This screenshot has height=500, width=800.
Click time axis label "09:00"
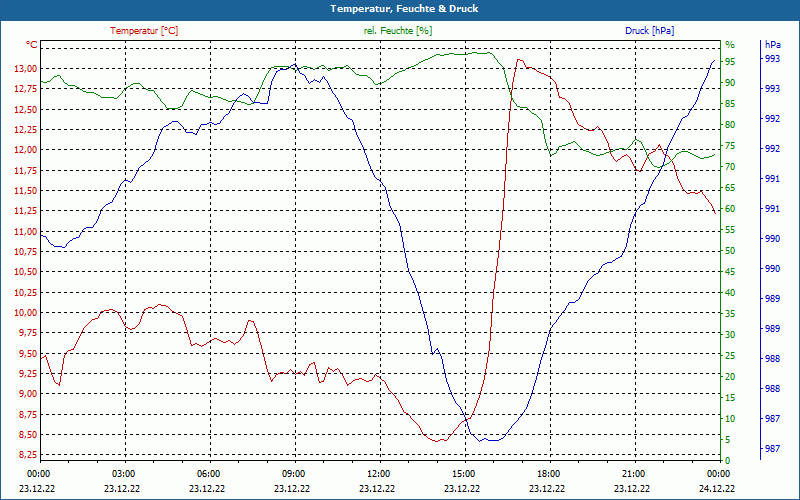pyautogui.click(x=293, y=473)
